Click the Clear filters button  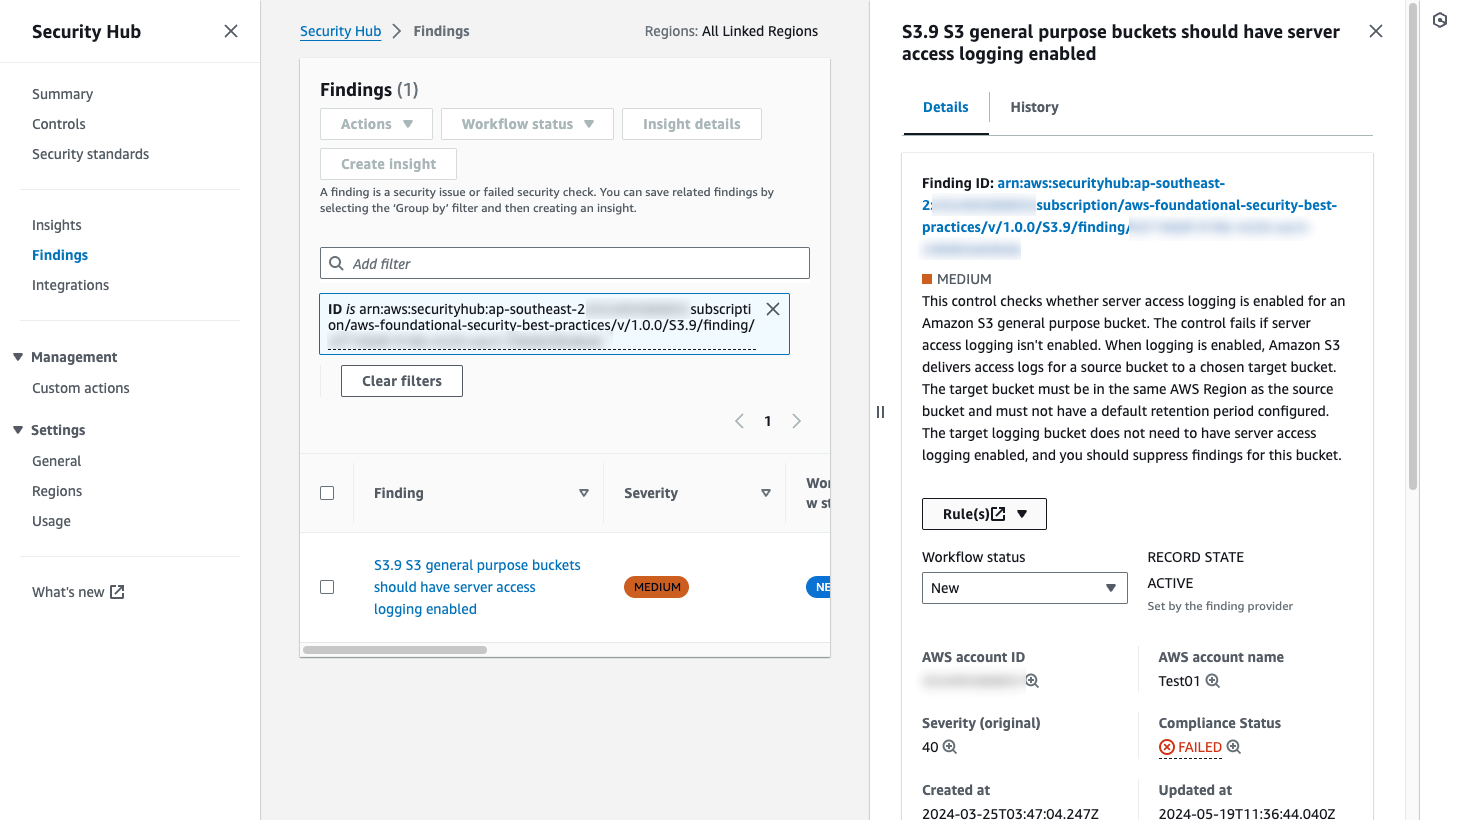(401, 380)
